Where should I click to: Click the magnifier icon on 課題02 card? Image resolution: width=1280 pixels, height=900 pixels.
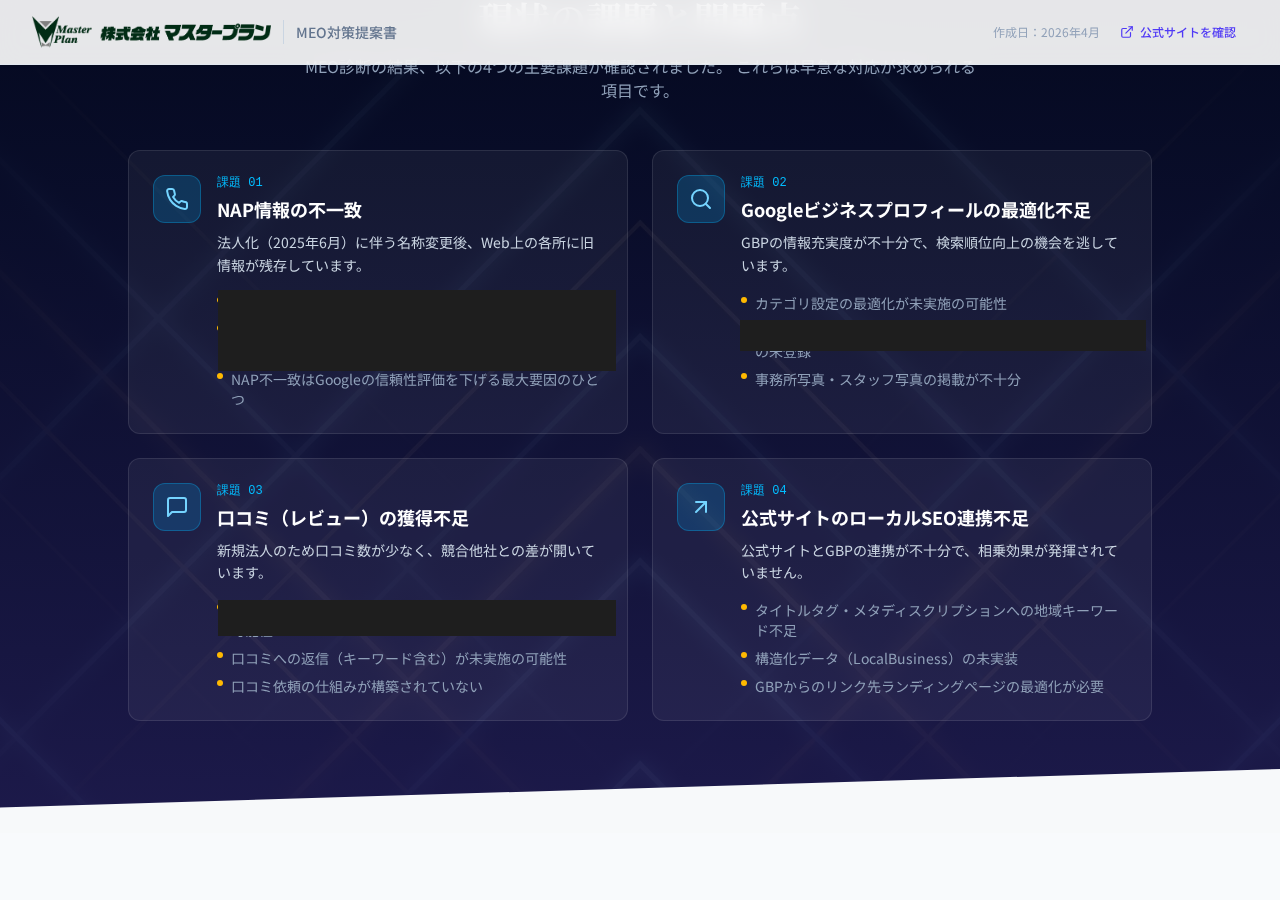tap(701, 197)
